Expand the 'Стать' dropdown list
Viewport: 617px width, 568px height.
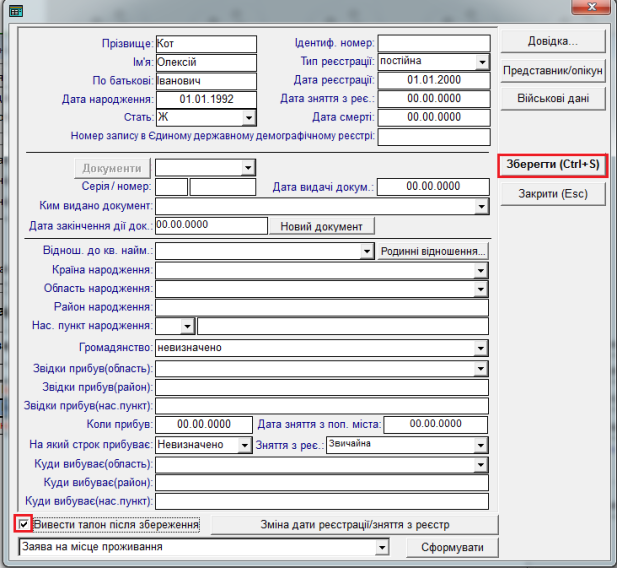click(x=249, y=118)
